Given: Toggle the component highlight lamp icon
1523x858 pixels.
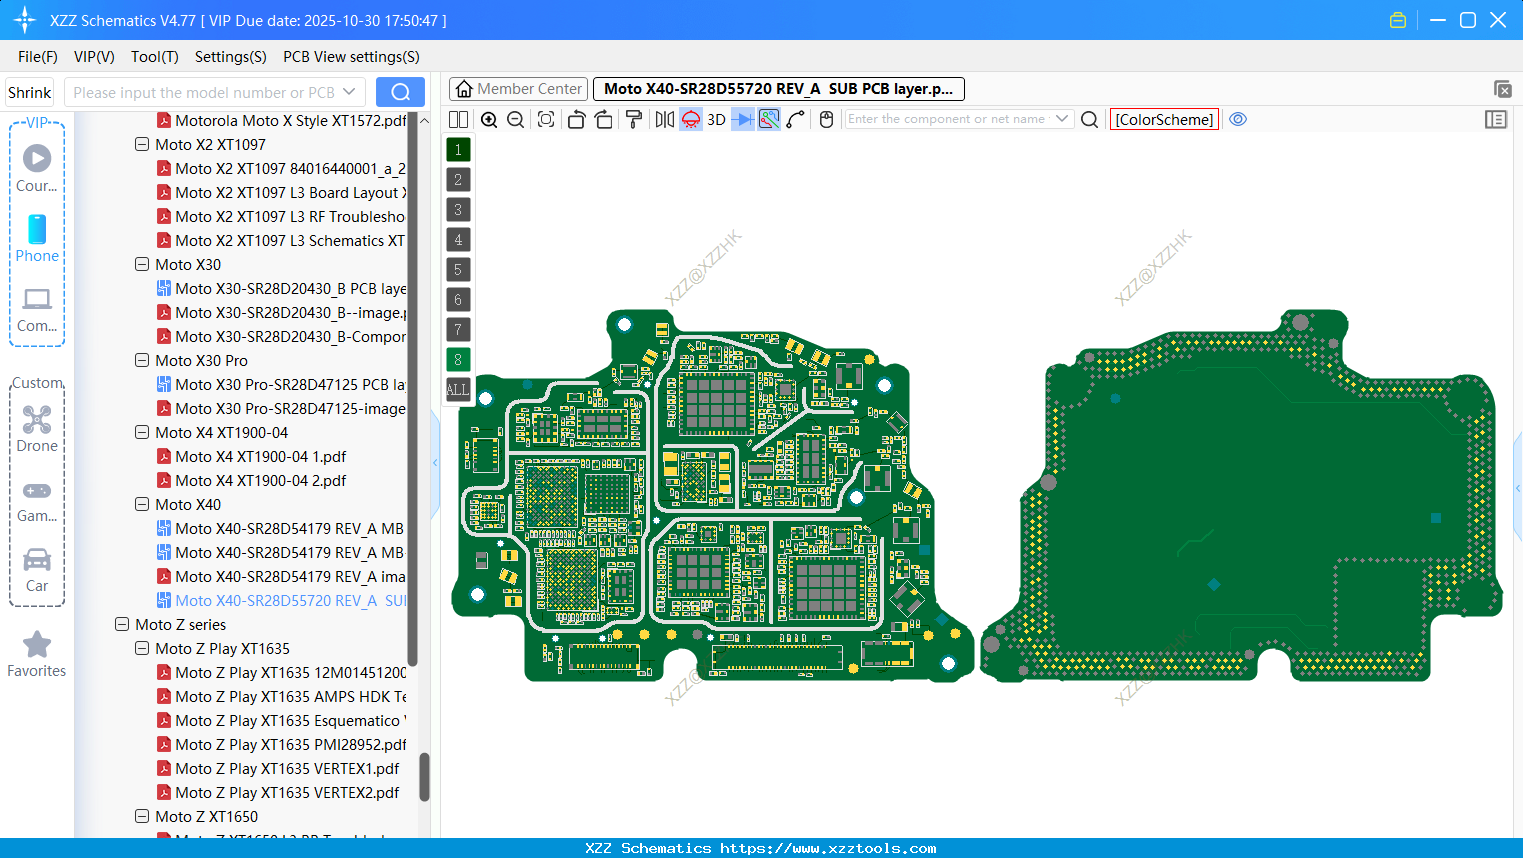Looking at the screenshot, I should click(x=690, y=119).
